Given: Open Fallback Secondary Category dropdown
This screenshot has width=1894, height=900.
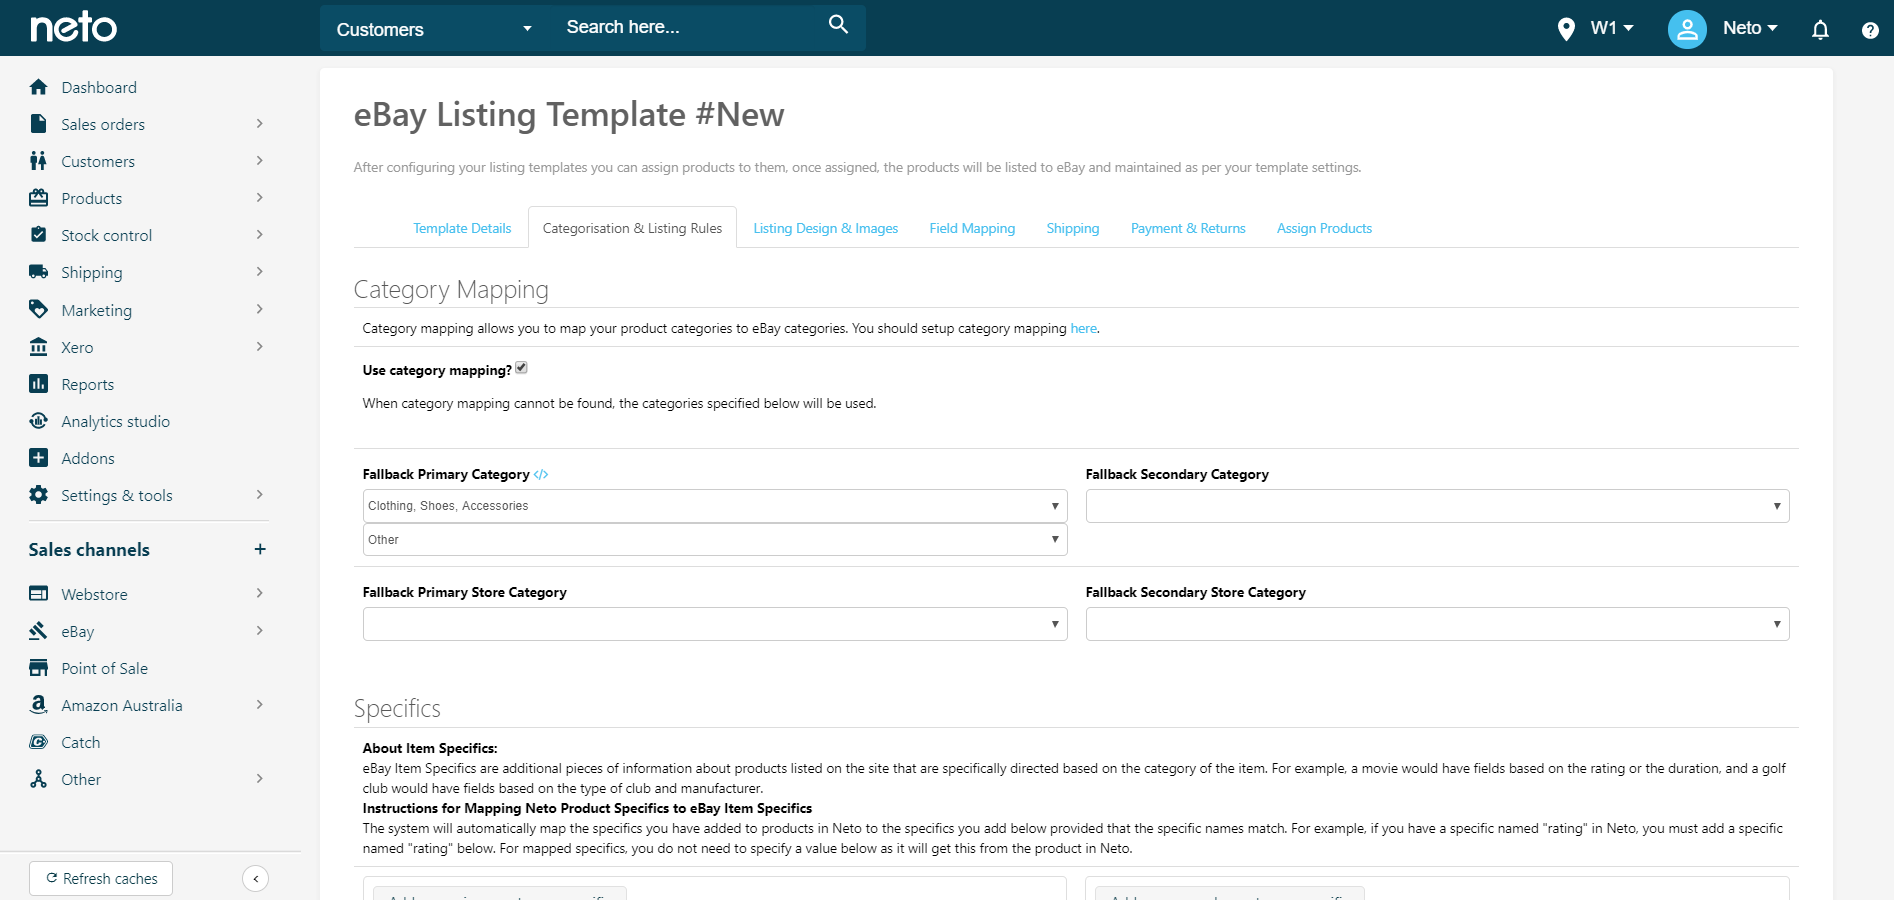Looking at the screenshot, I should click(1437, 506).
